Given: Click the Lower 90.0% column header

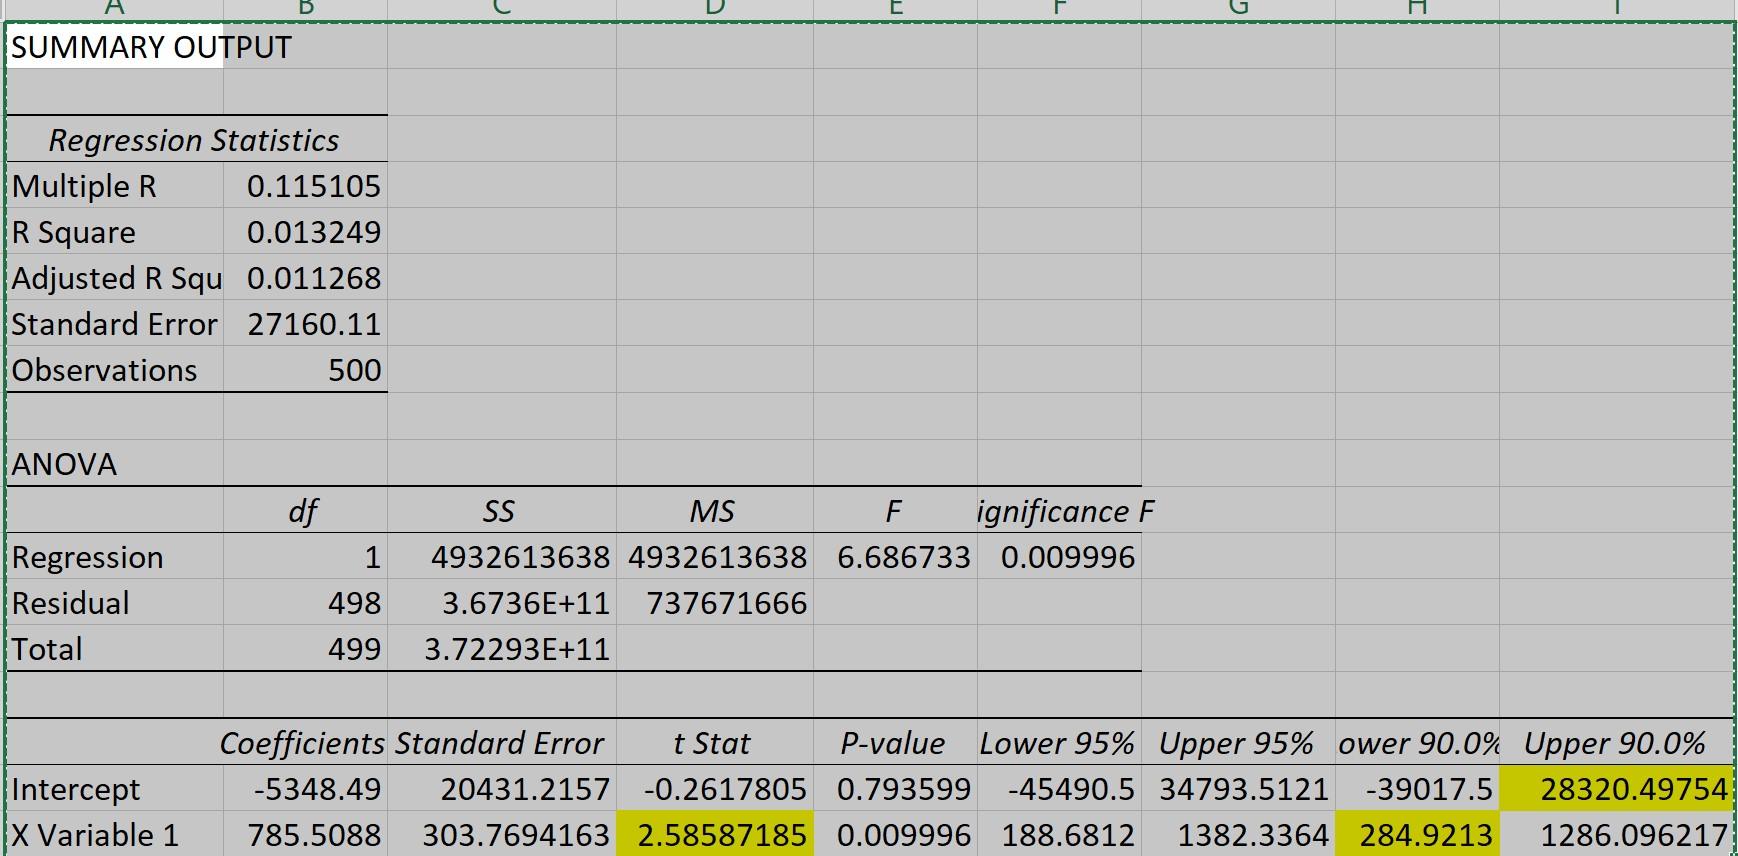Looking at the screenshot, I should (x=1417, y=742).
